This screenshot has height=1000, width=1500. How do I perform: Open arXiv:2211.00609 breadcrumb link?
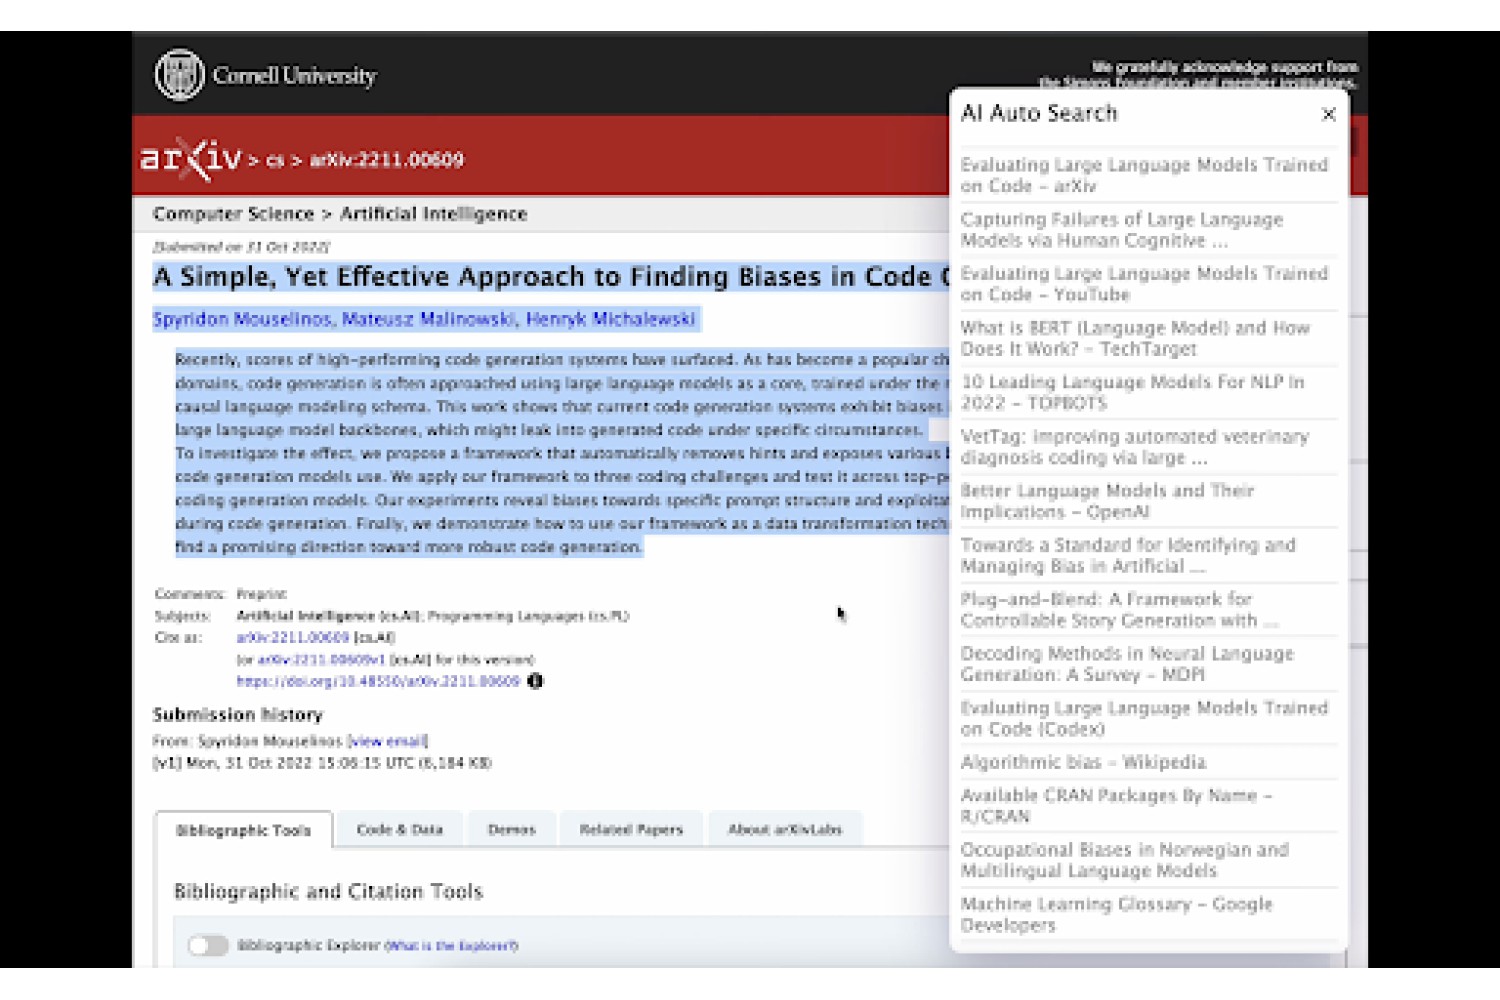tap(386, 160)
